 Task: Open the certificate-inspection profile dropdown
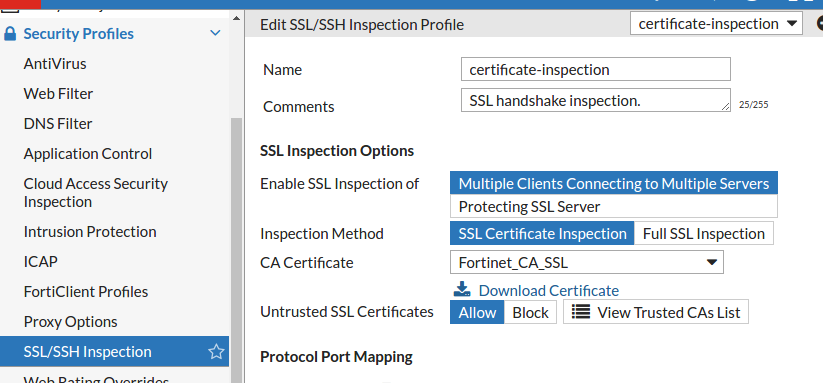pyautogui.click(x=716, y=24)
